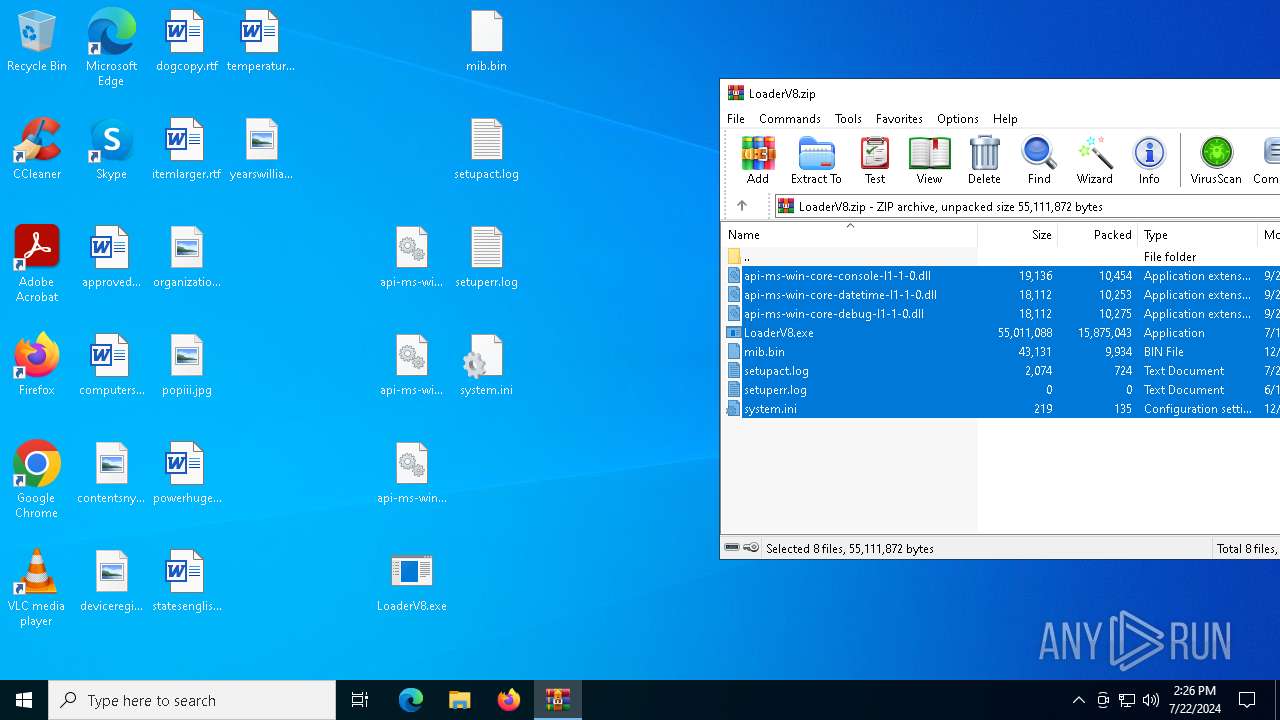1280x720 pixels.
Task: Show archive Info
Action: (1149, 160)
